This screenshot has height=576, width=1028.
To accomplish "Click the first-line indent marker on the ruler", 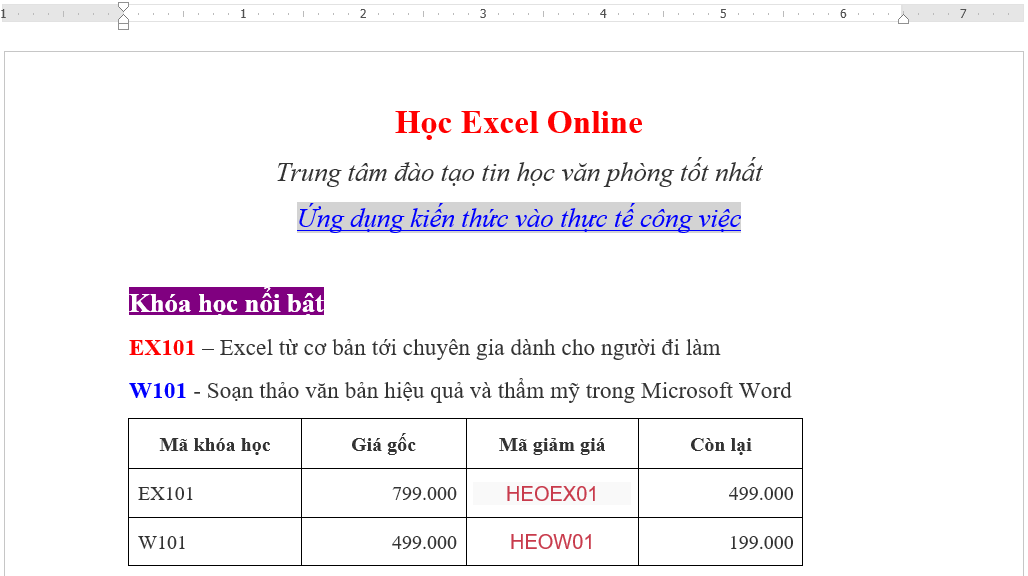I will pos(122,9).
